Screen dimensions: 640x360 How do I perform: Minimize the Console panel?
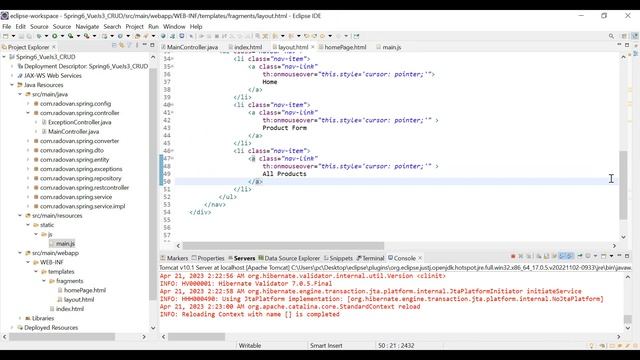[619, 256]
